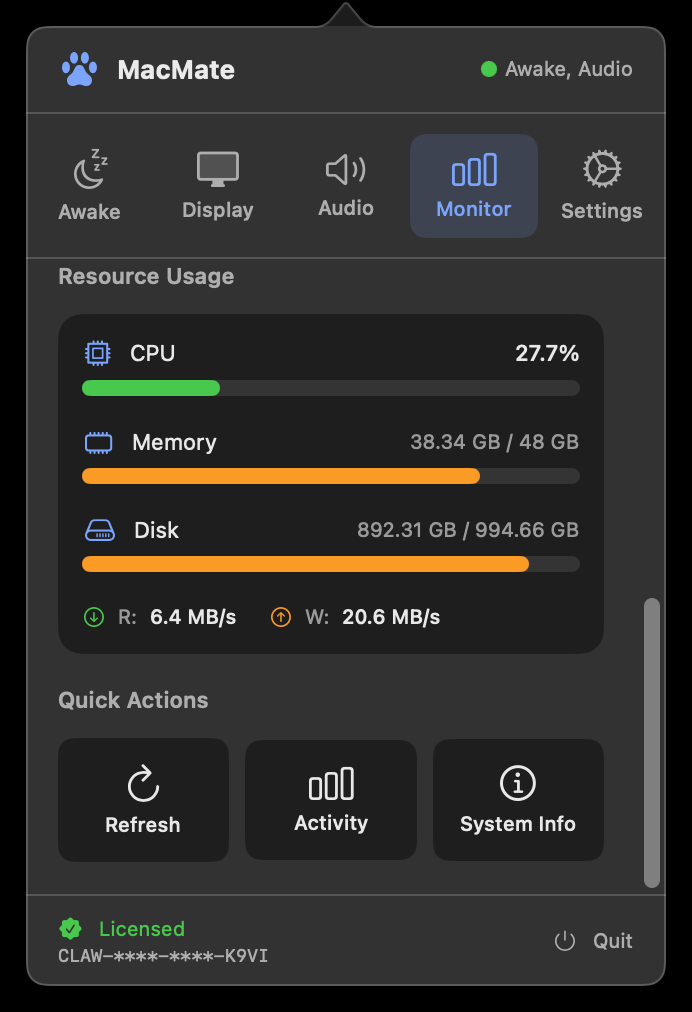This screenshot has height=1012, width=692.
Task: Click the CPU chip icon
Action: coord(98,352)
